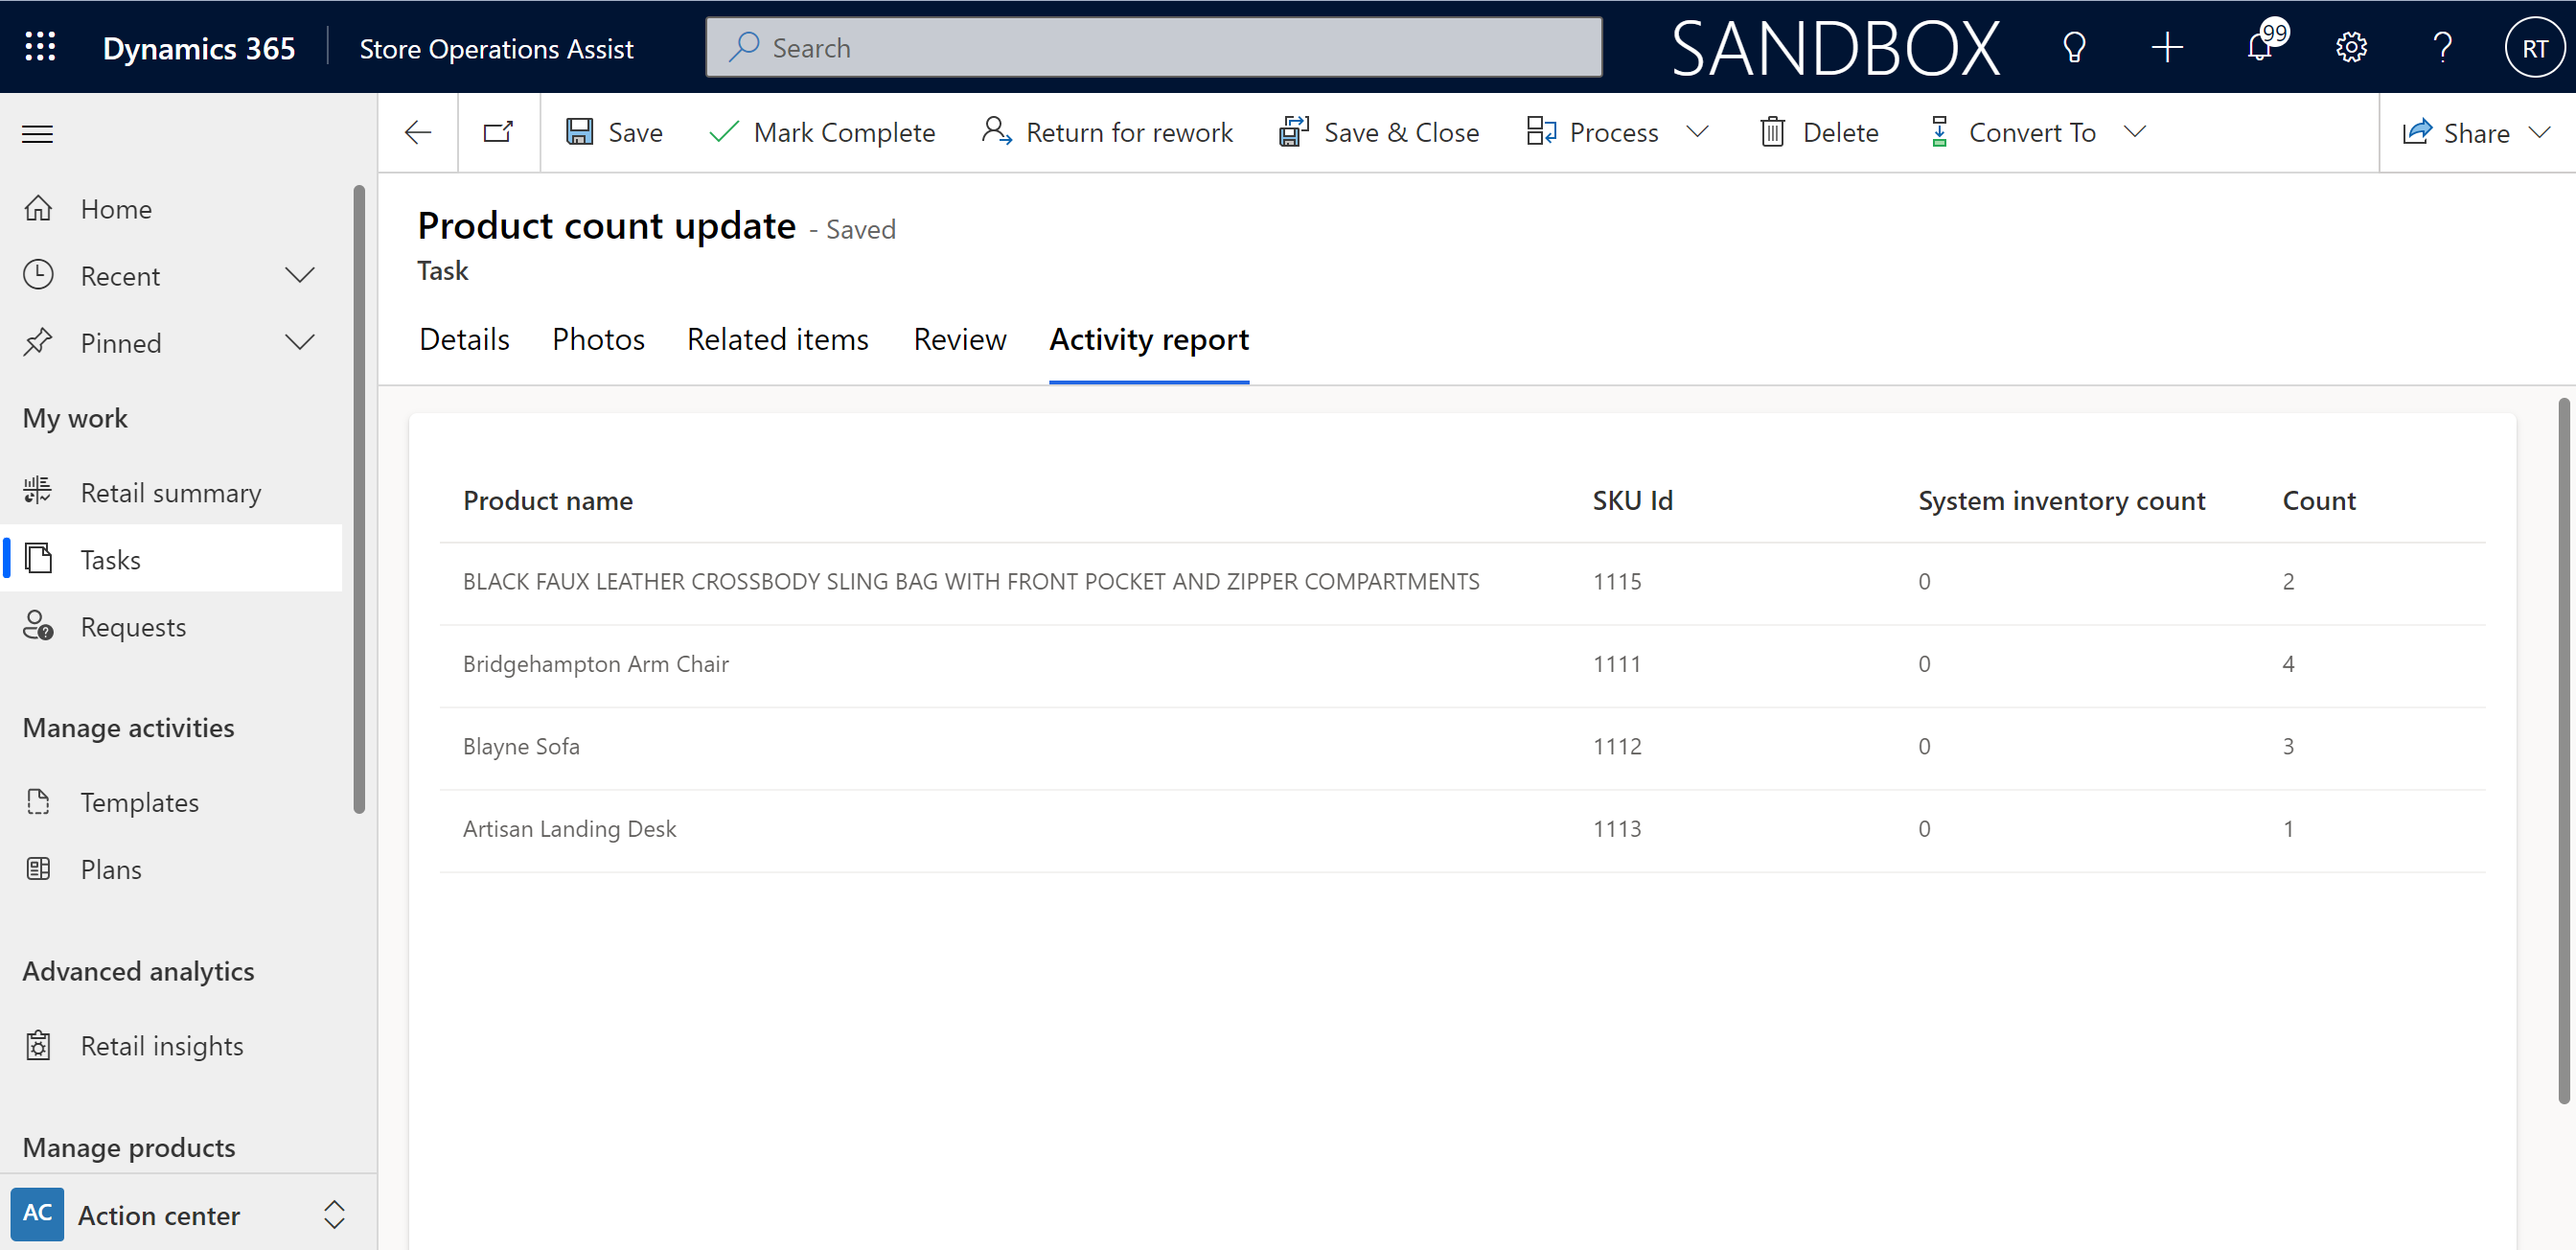Click the Return for rework icon
This screenshot has height=1250, width=2576.
coord(999,131)
